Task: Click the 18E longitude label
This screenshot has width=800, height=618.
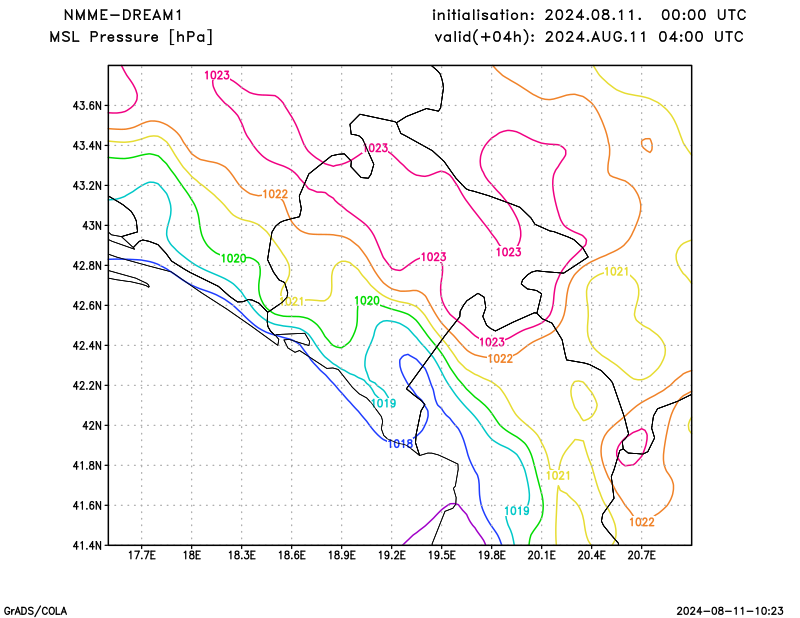Action: click(191, 555)
